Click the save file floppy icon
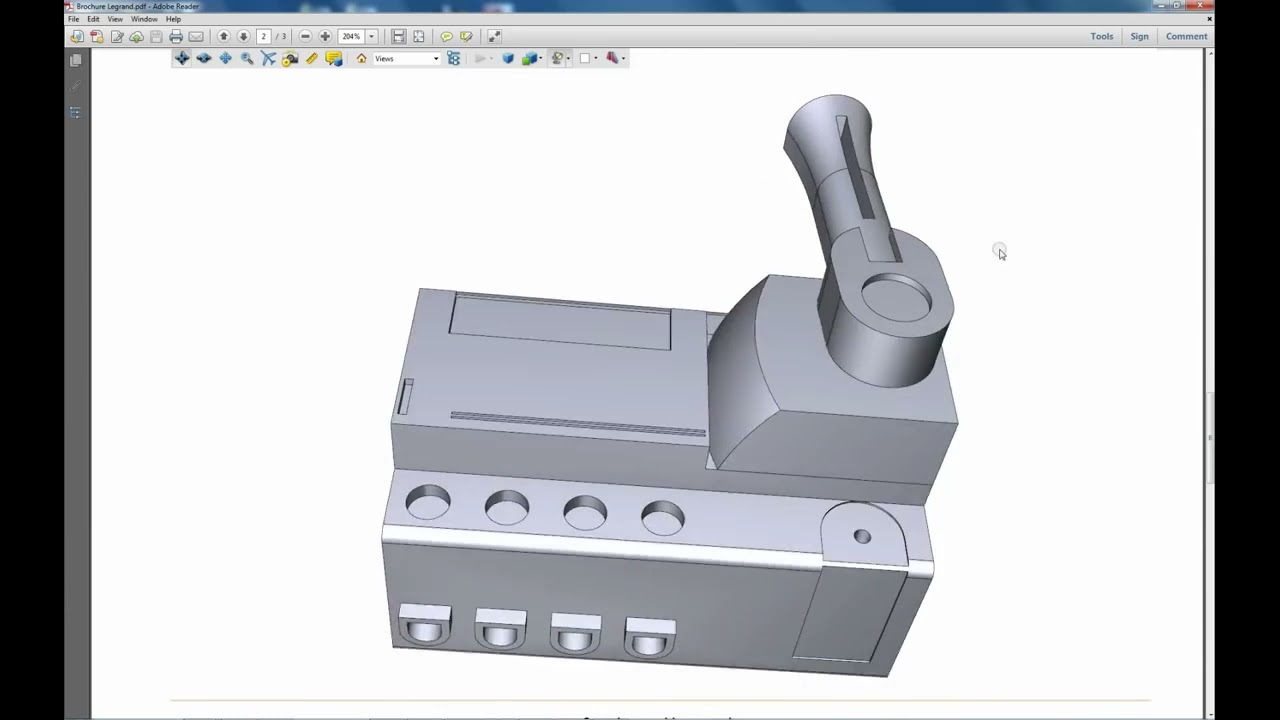This screenshot has height=720, width=1280. 156,36
